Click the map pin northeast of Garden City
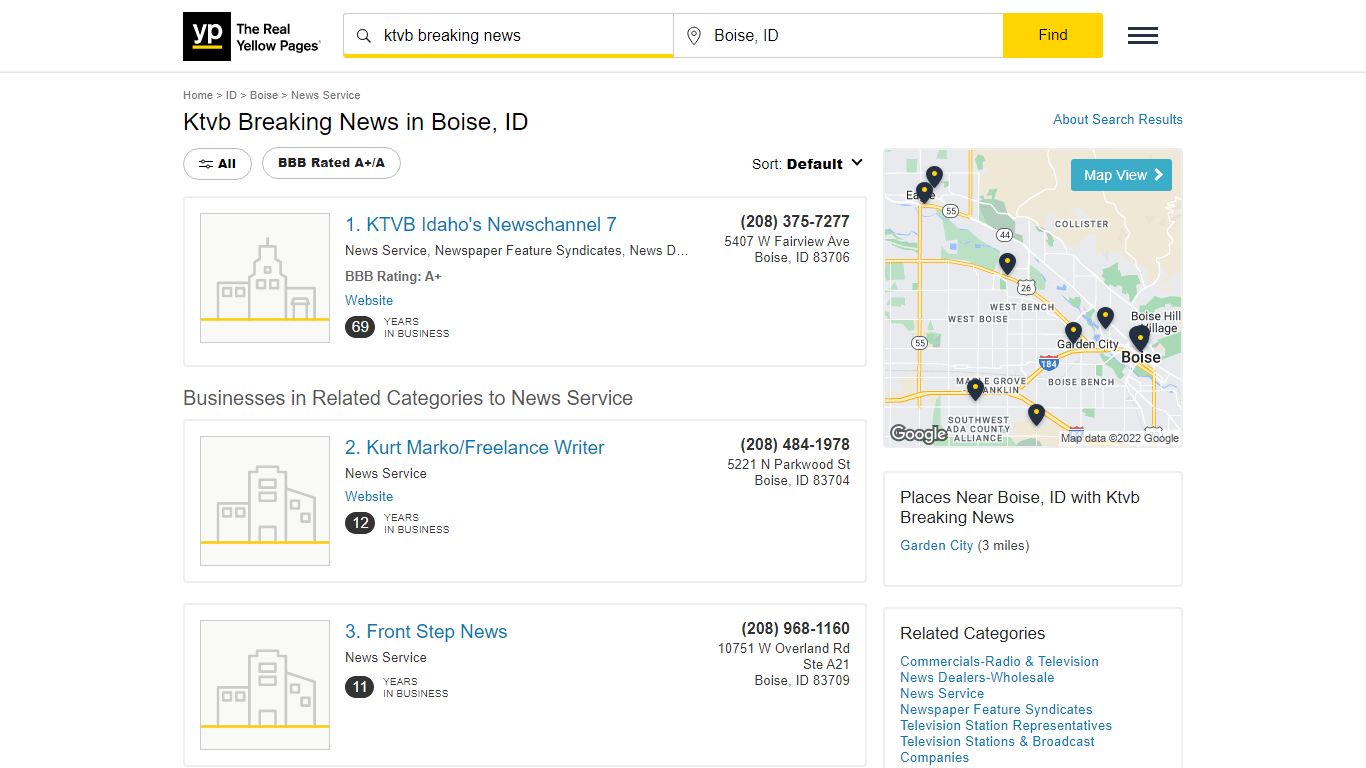 click(1105, 318)
